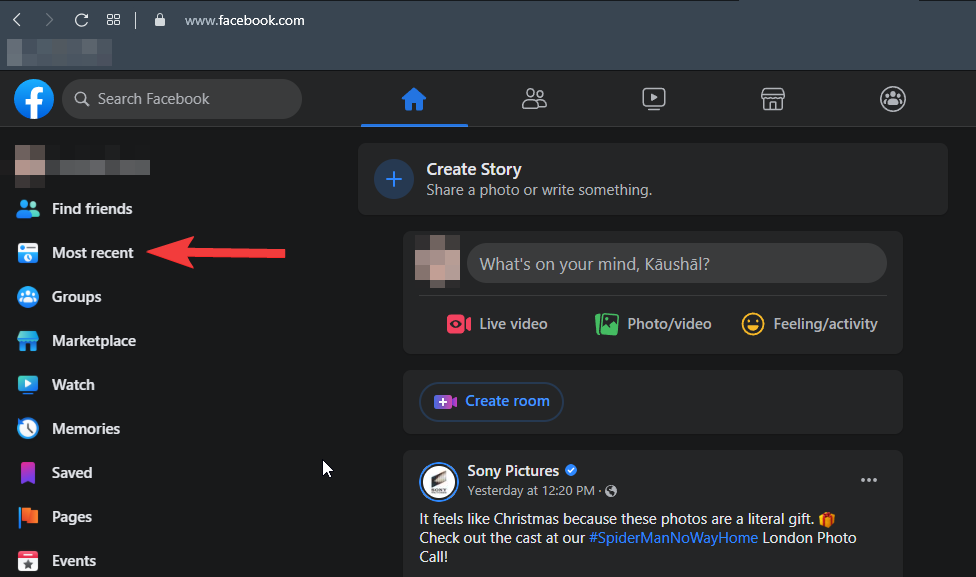Click the Memories clock icon
Image resolution: width=976 pixels, height=577 pixels.
pos(27,429)
